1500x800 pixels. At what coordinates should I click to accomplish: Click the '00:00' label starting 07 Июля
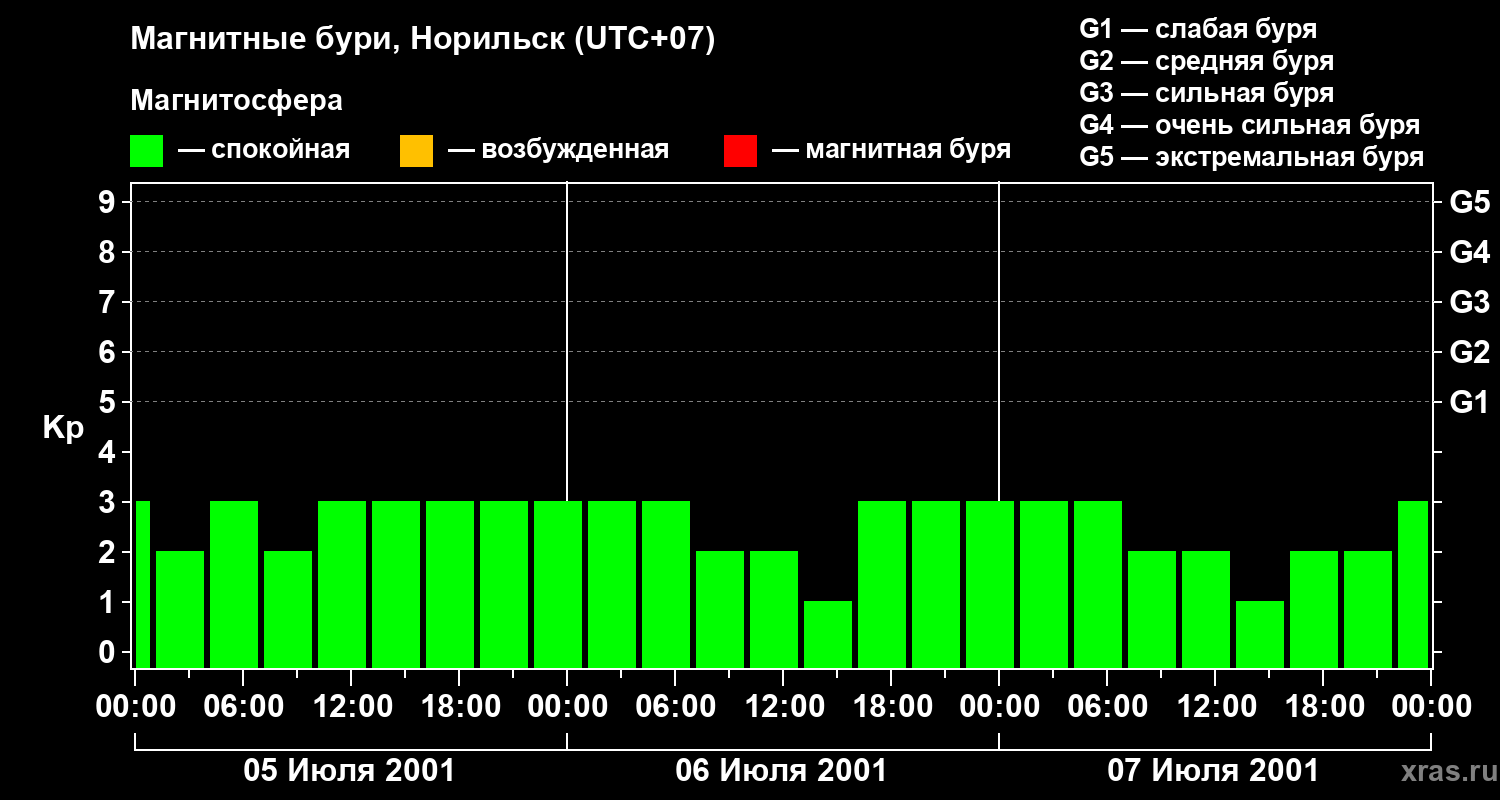tap(999, 707)
